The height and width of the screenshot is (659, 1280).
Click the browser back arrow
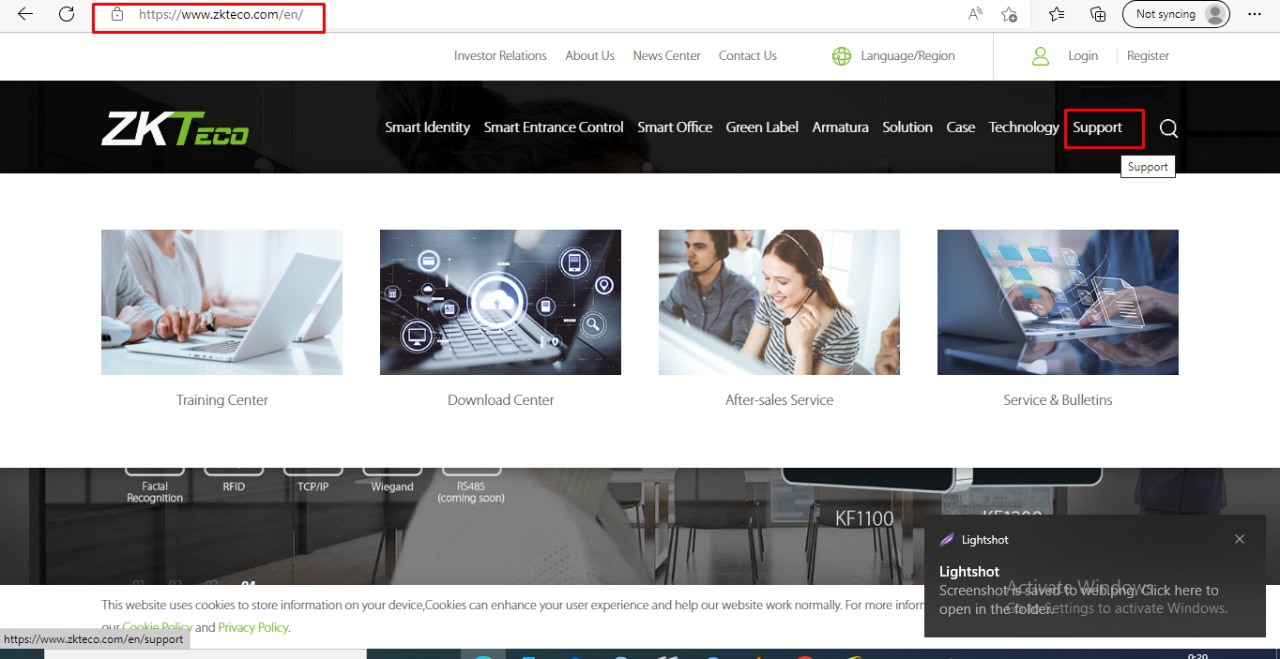pos(25,14)
